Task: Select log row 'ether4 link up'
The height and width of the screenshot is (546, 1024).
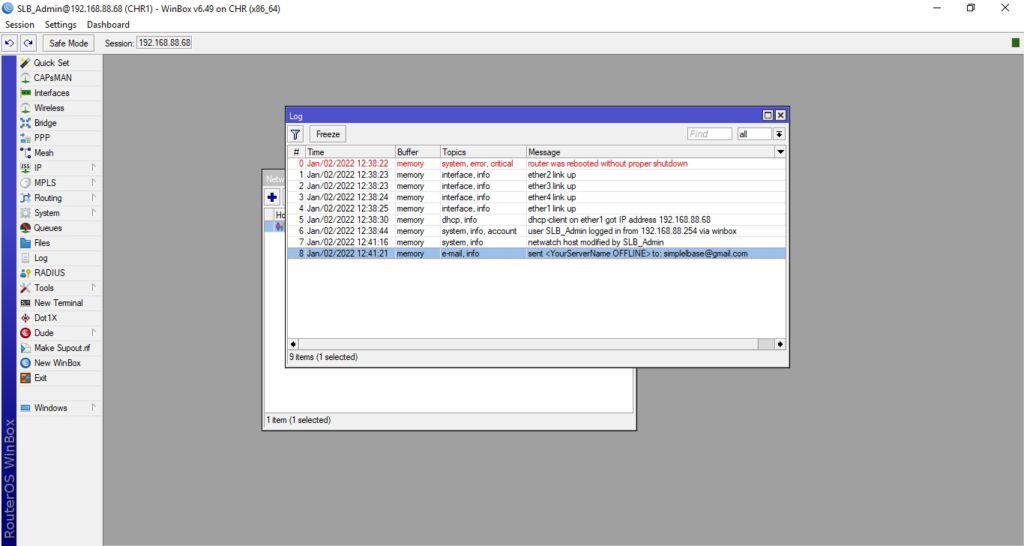Action: point(536,197)
